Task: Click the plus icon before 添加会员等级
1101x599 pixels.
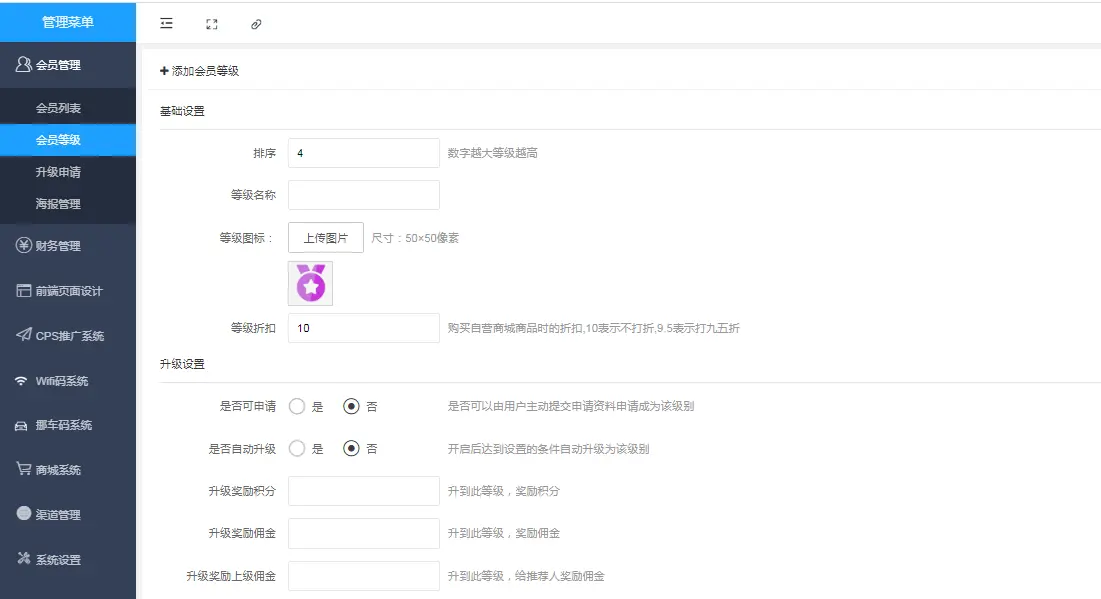Action: [164, 70]
